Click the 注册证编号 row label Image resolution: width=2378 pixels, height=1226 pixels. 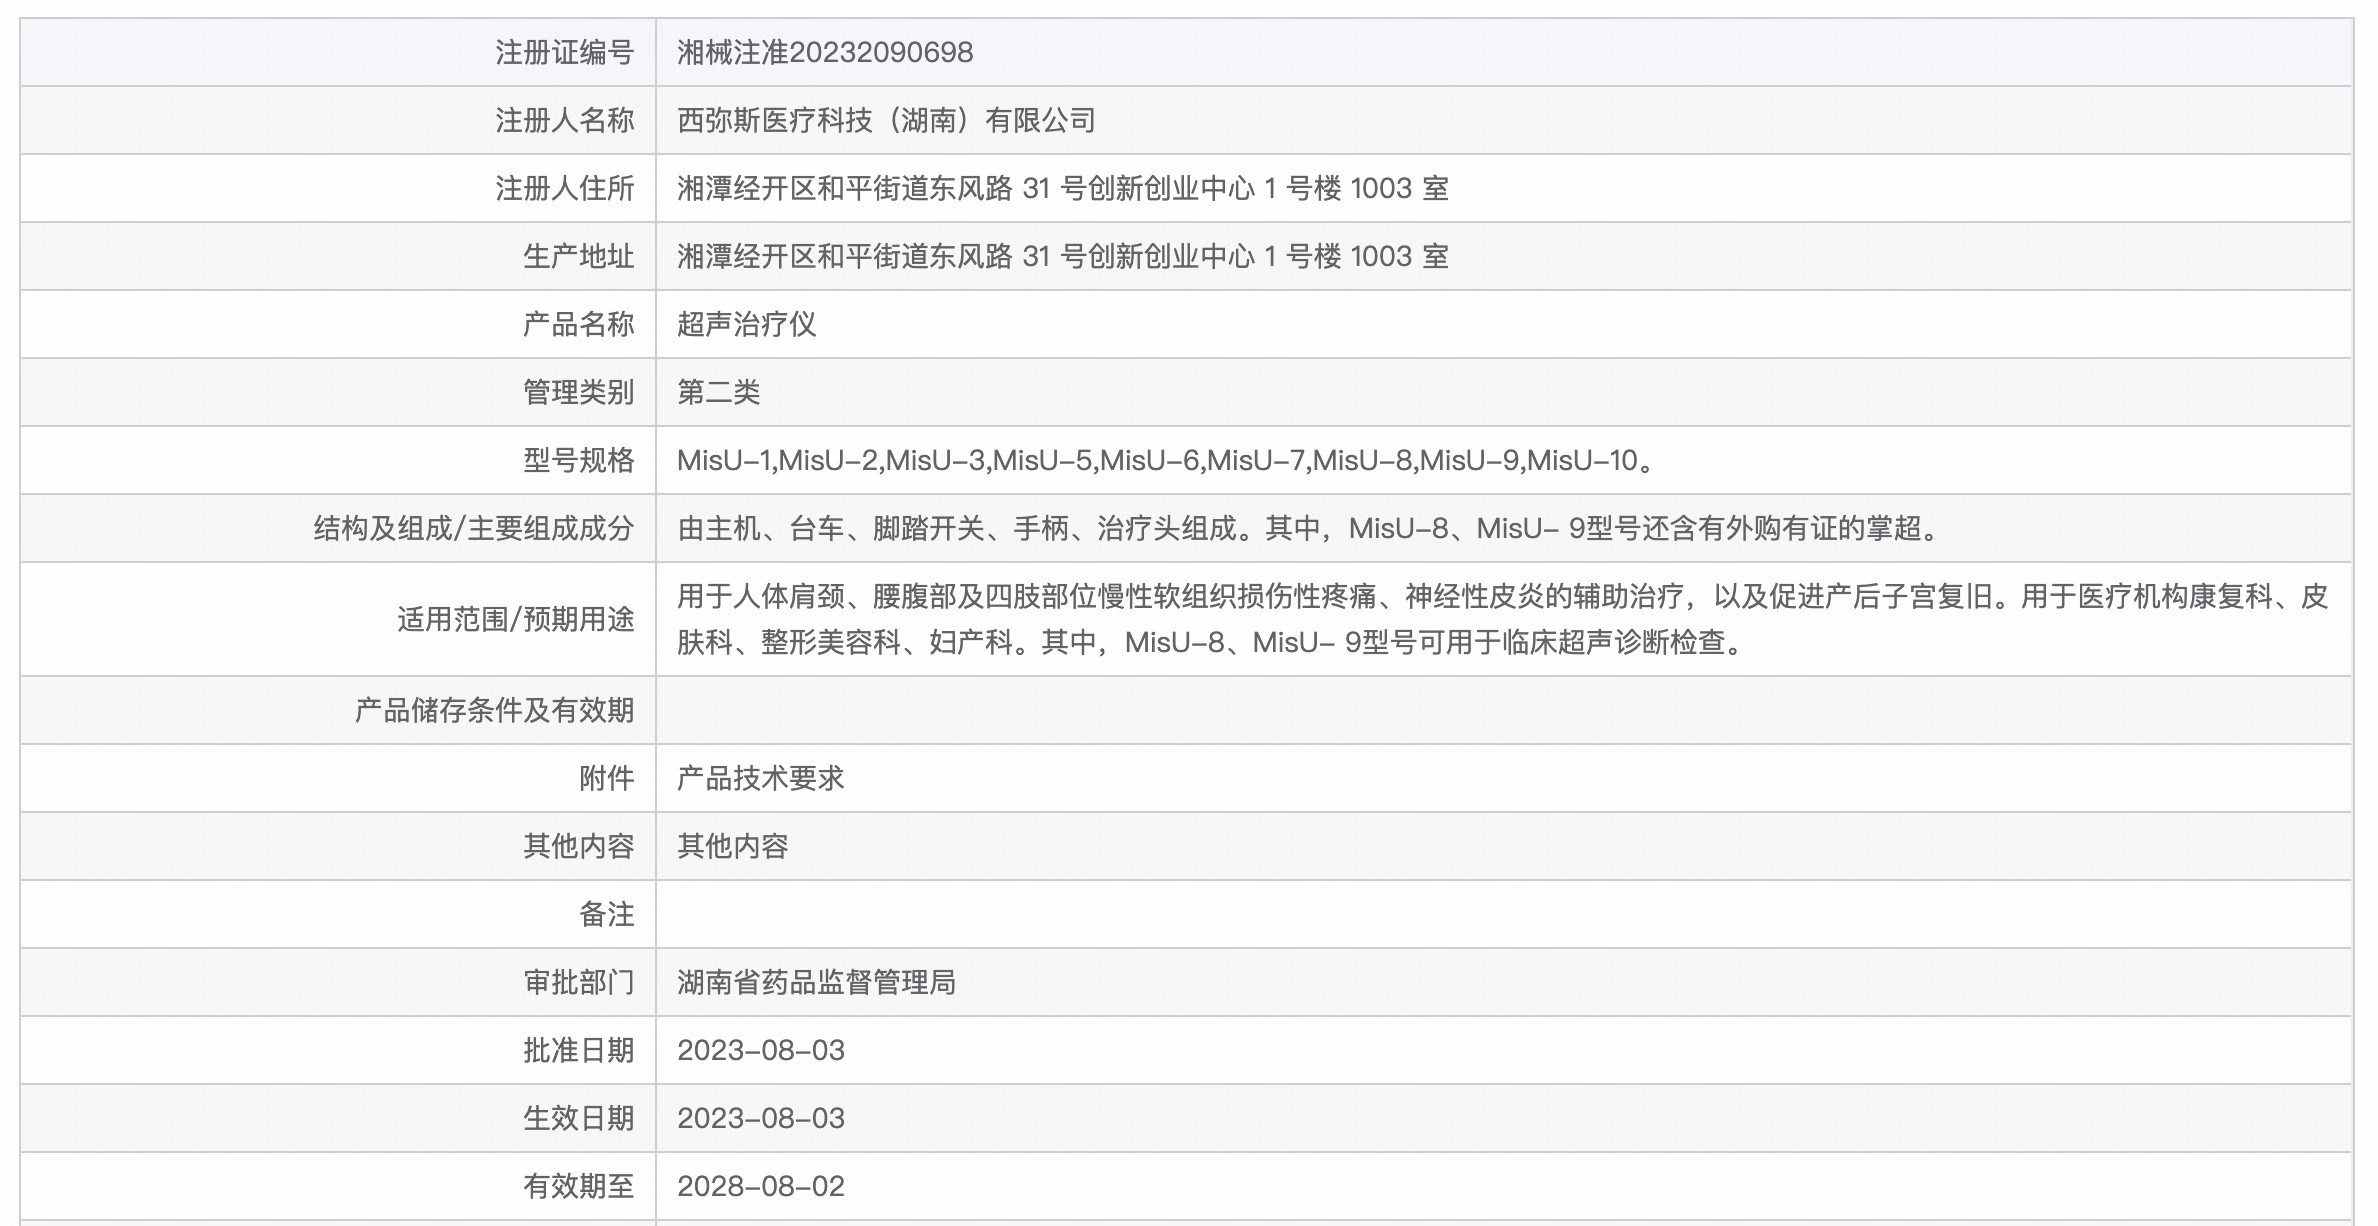[564, 53]
